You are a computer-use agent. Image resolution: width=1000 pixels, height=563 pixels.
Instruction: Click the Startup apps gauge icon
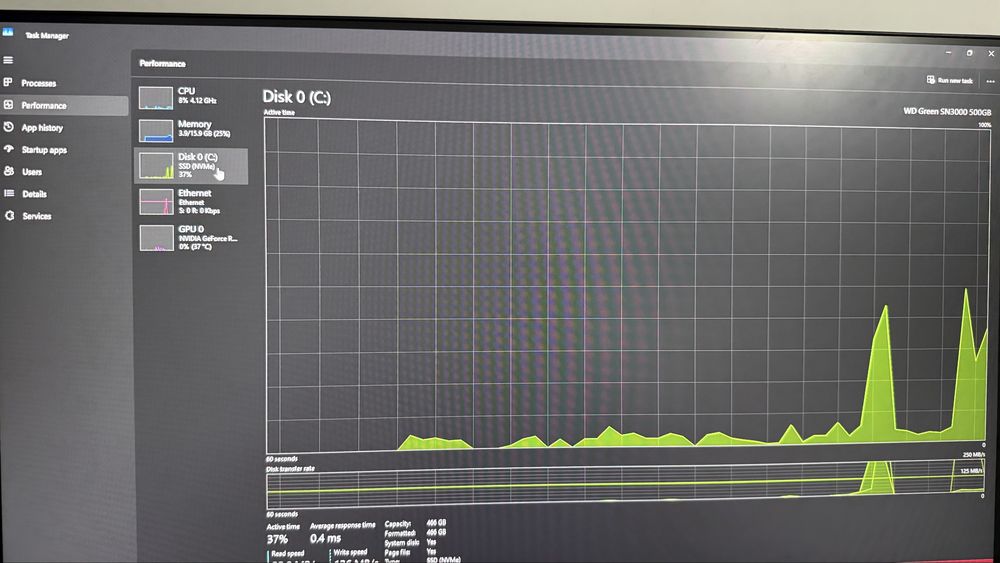[8, 149]
